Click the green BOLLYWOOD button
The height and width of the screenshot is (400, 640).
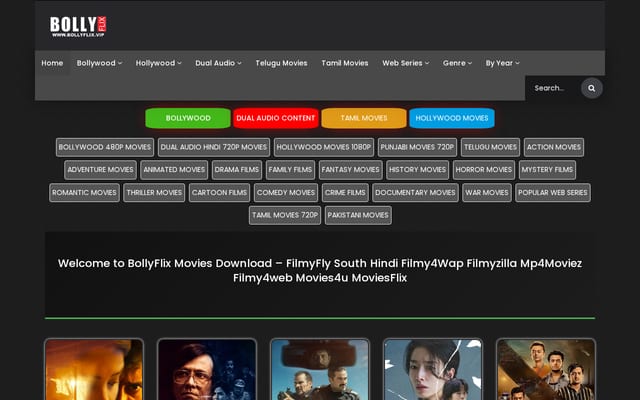[188, 118]
